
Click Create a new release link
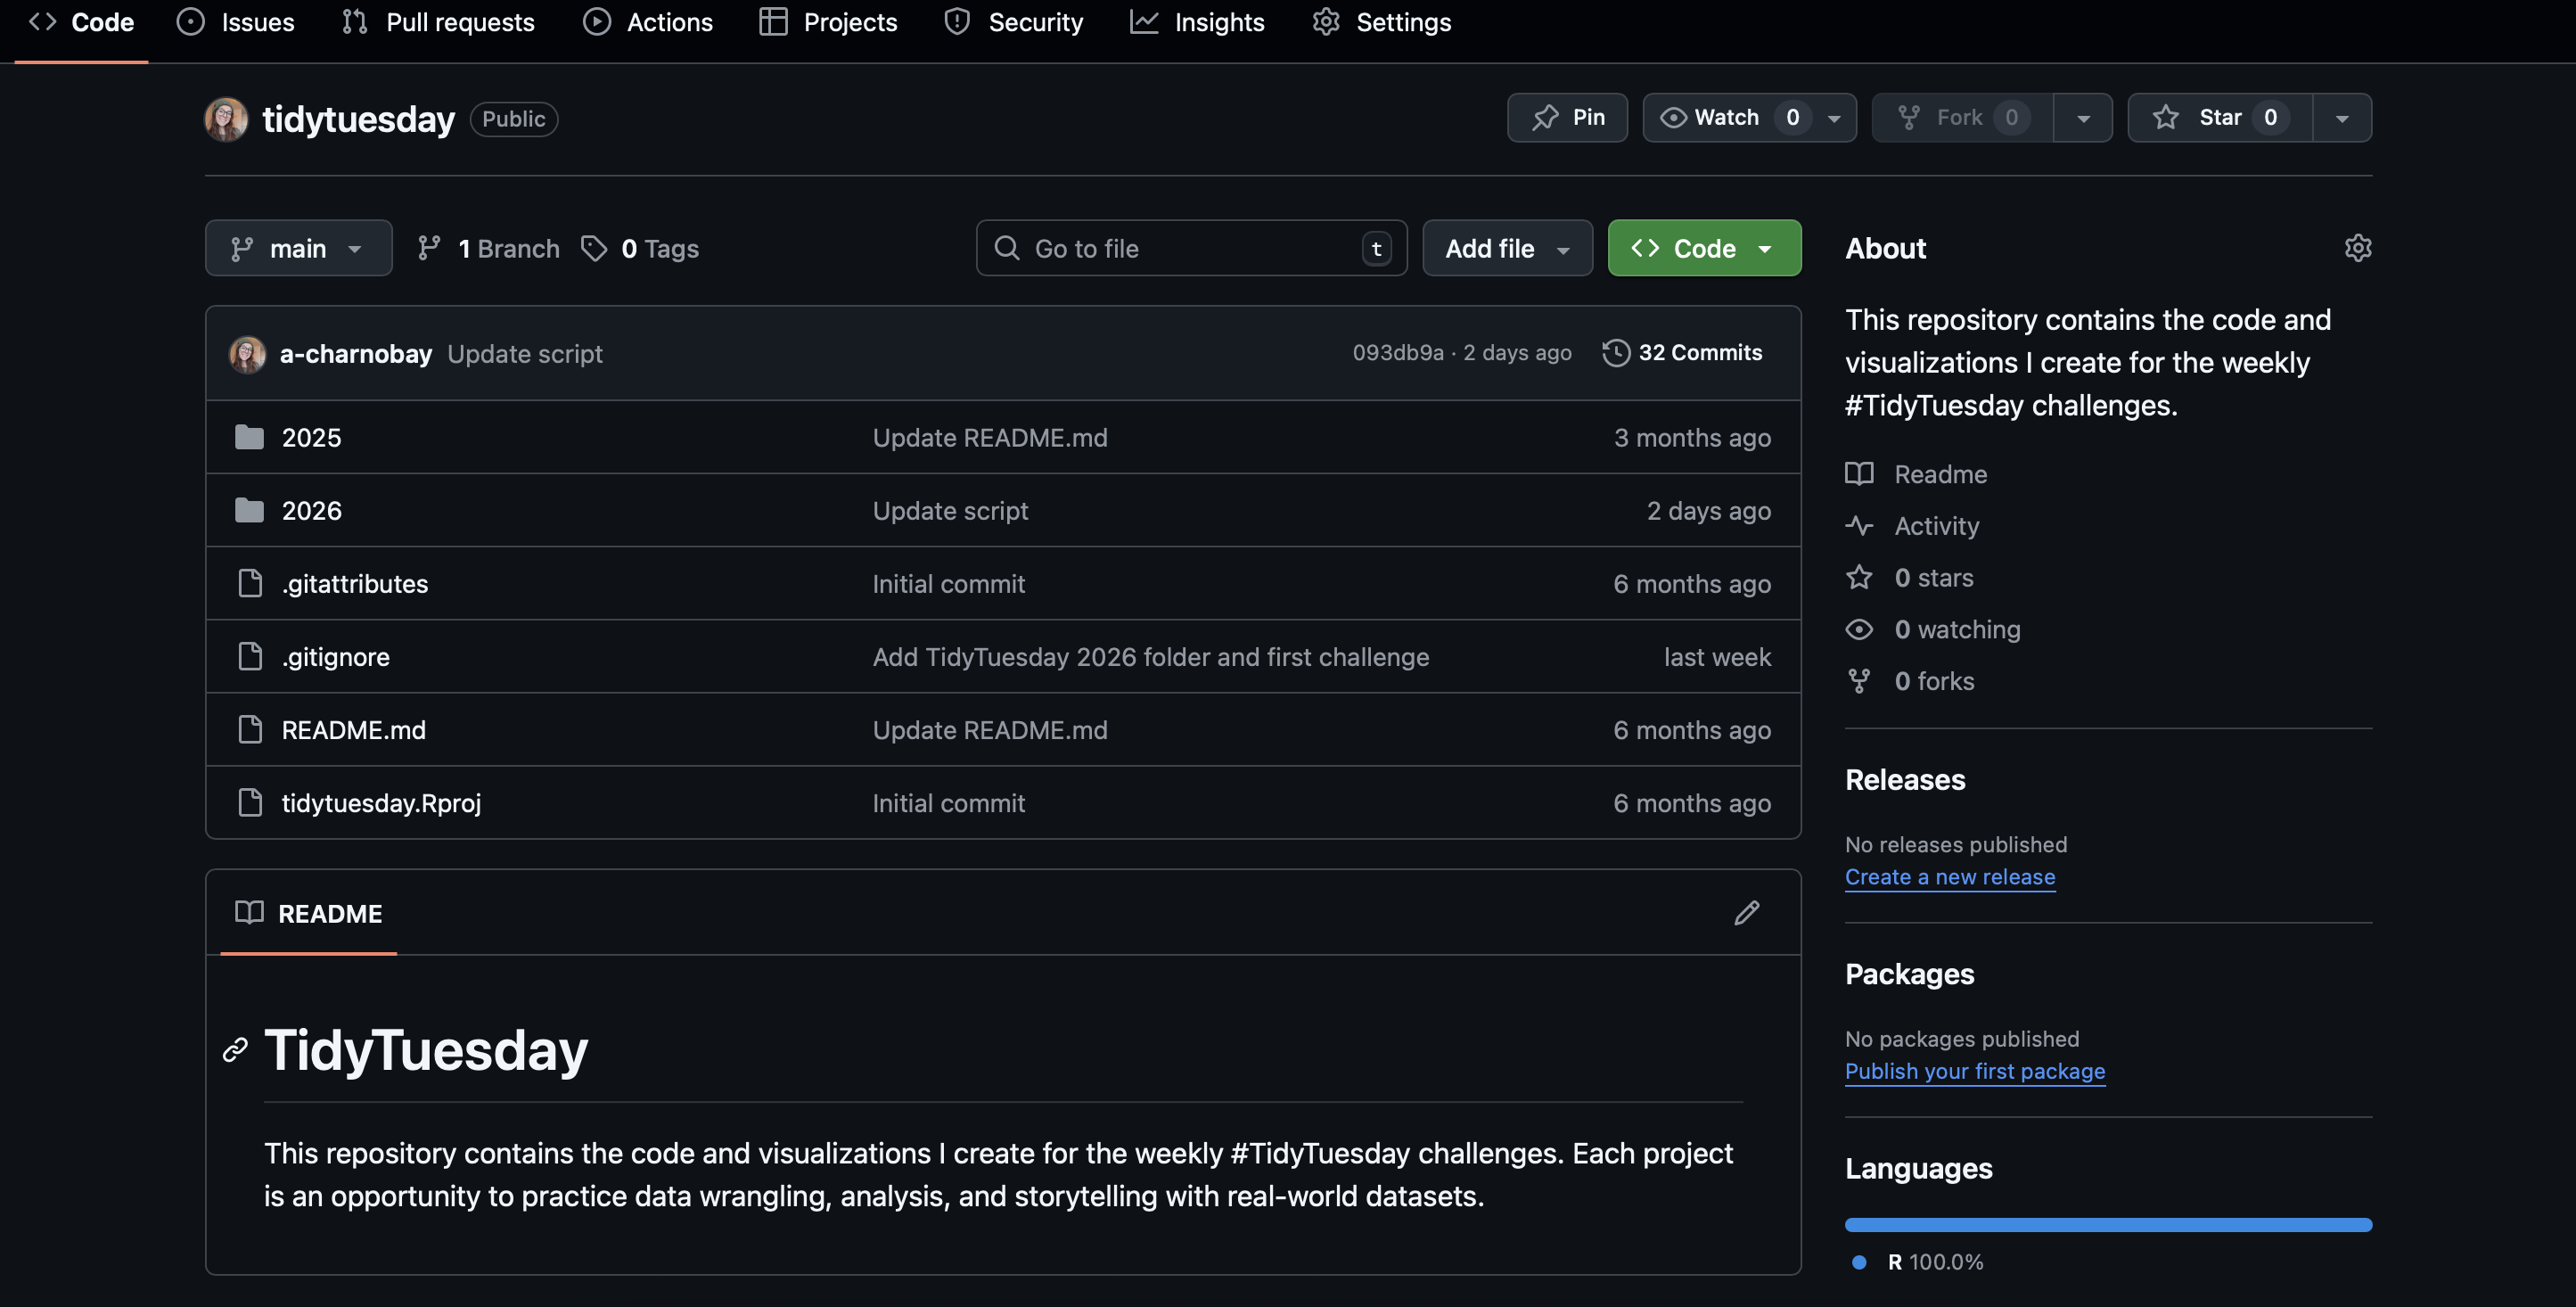[1949, 877]
